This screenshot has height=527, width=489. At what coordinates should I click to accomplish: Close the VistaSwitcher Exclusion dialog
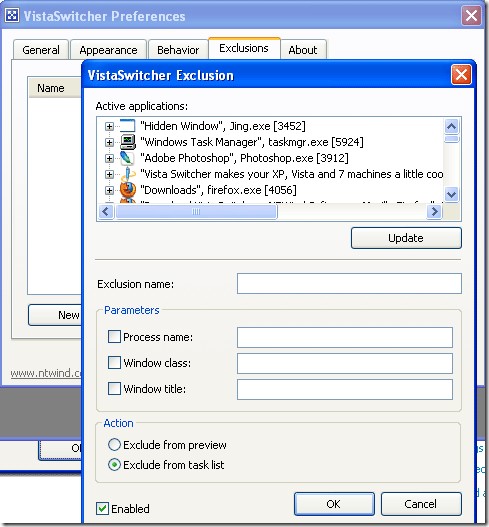pyautogui.click(x=461, y=74)
